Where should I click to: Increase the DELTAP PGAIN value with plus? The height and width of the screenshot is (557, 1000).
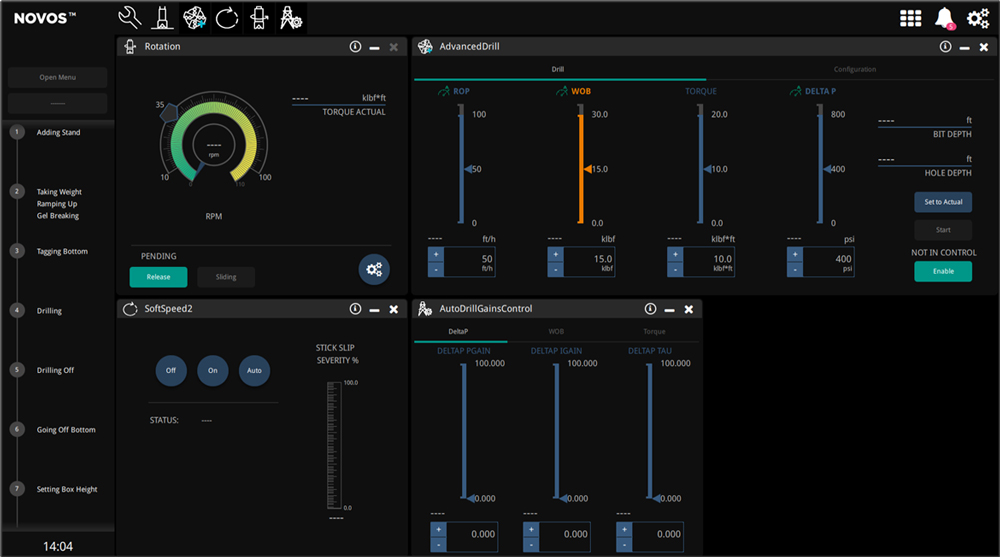(x=438, y=528)
